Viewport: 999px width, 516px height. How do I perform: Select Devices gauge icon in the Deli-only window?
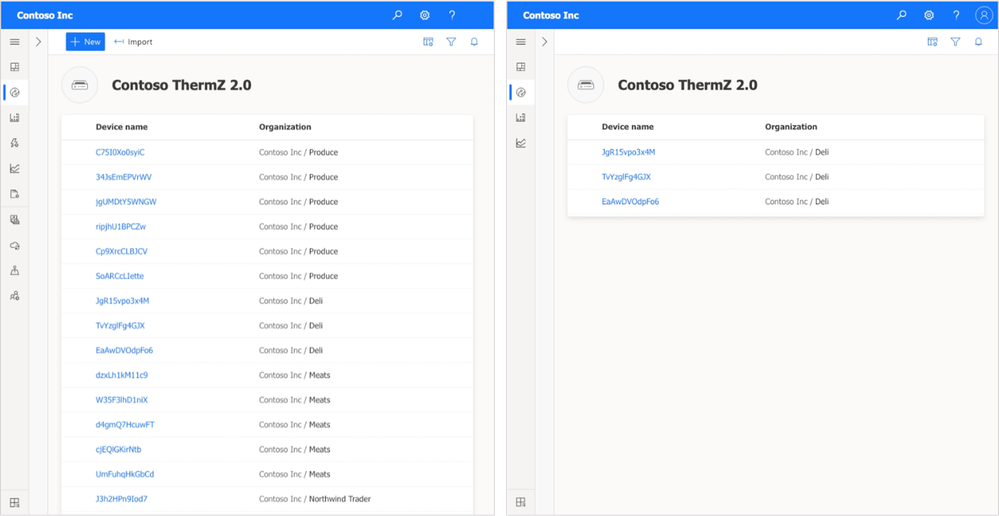(521, 92)
